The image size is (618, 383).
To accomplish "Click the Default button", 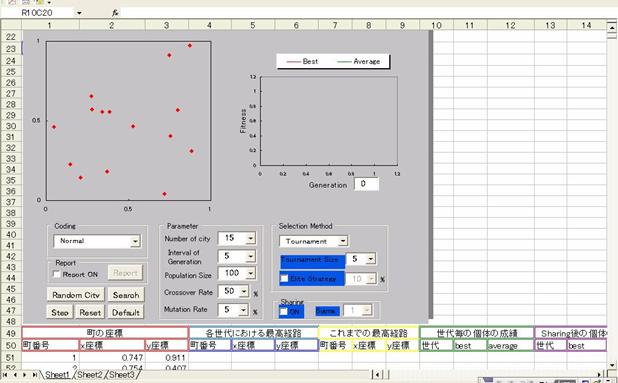I will coord(126,312).
